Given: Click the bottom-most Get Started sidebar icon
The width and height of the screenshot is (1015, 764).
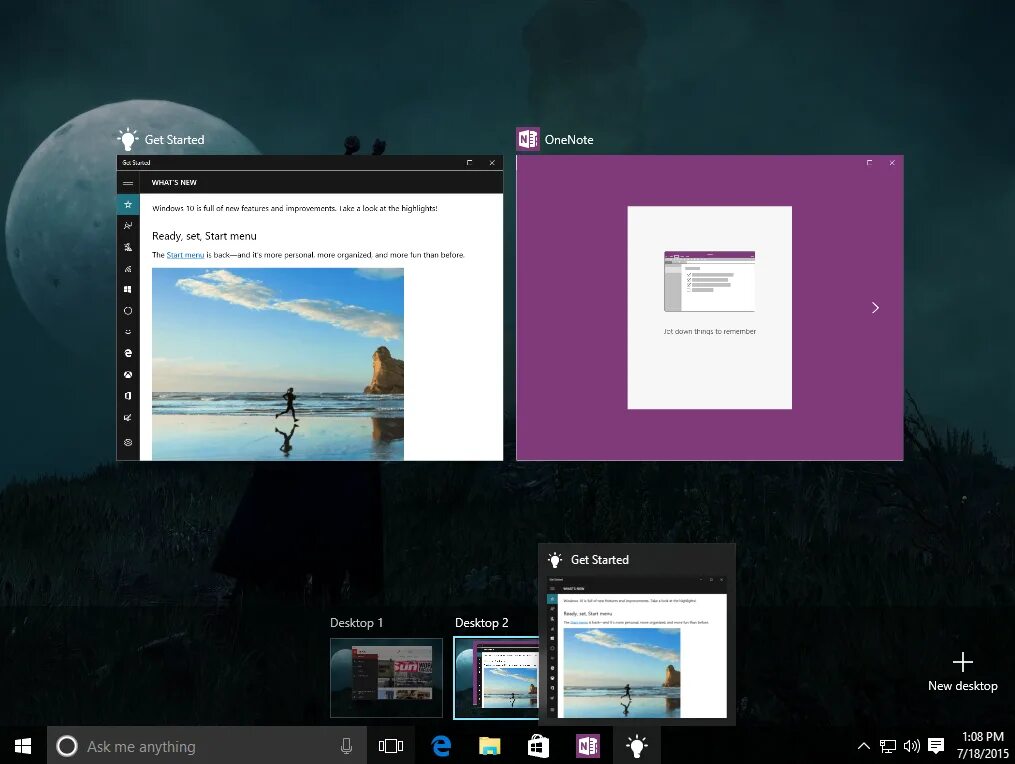Looking at the screenshot, I should coord(128,442).
